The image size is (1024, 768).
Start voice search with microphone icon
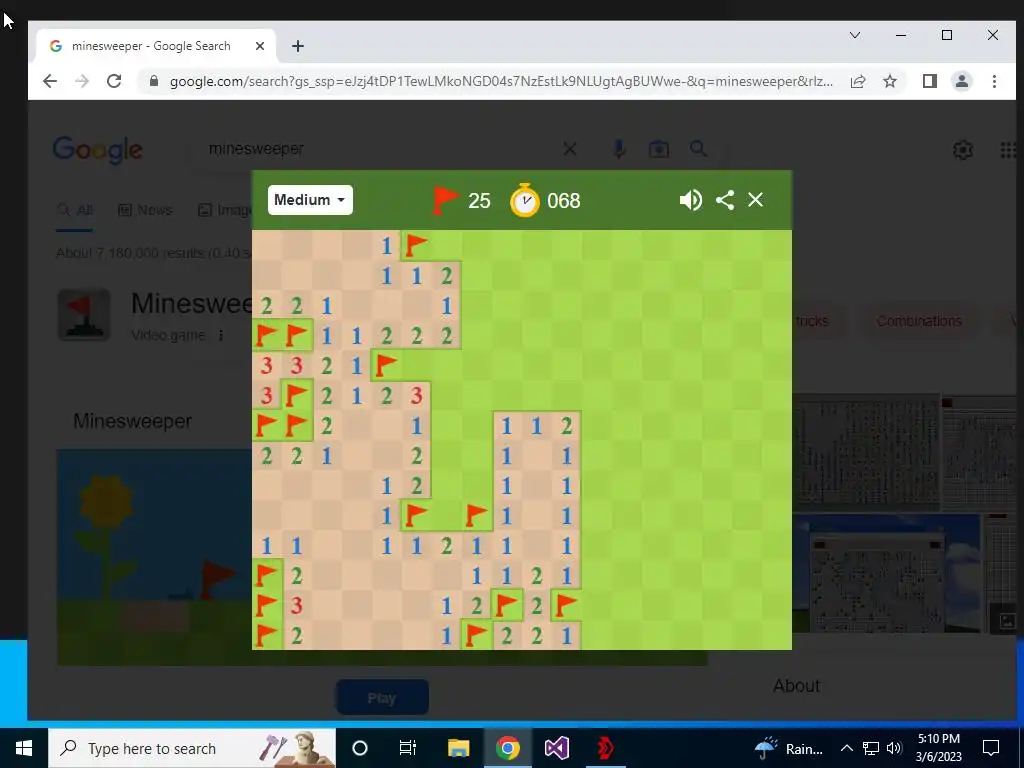[619, 150]
